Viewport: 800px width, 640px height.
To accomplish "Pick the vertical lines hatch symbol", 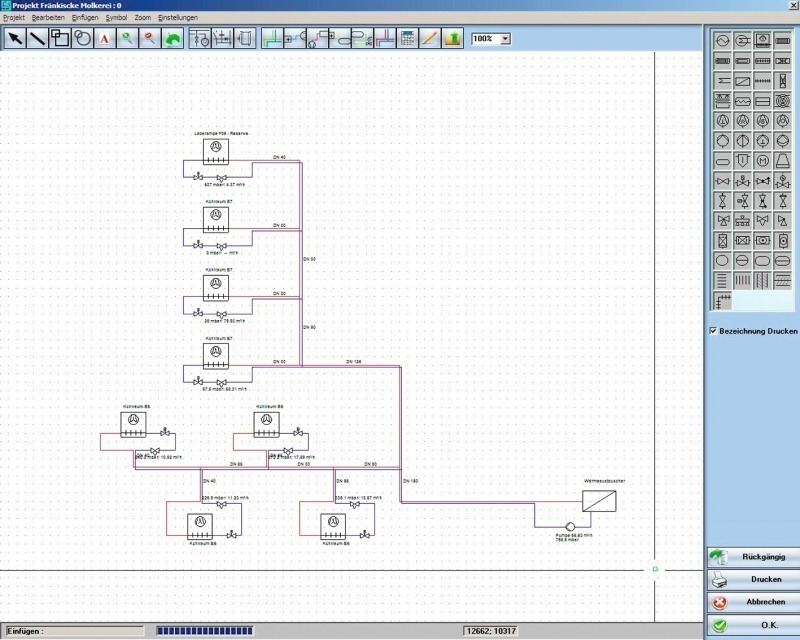I will click(742, 280).
